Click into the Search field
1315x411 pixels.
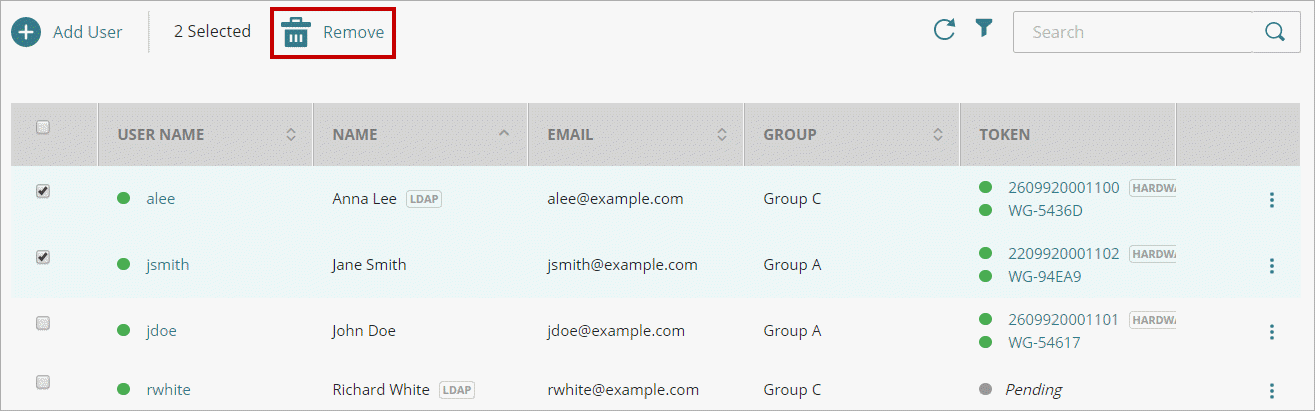(1130, 32)
